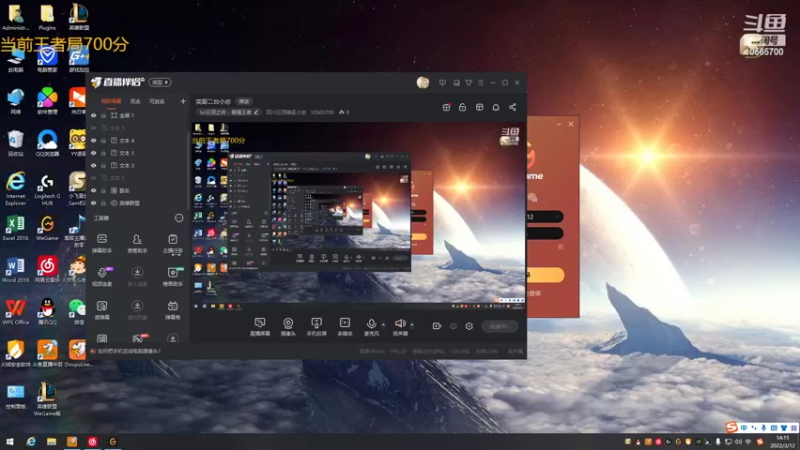Add a new source with the plus icon

[183, 101]
